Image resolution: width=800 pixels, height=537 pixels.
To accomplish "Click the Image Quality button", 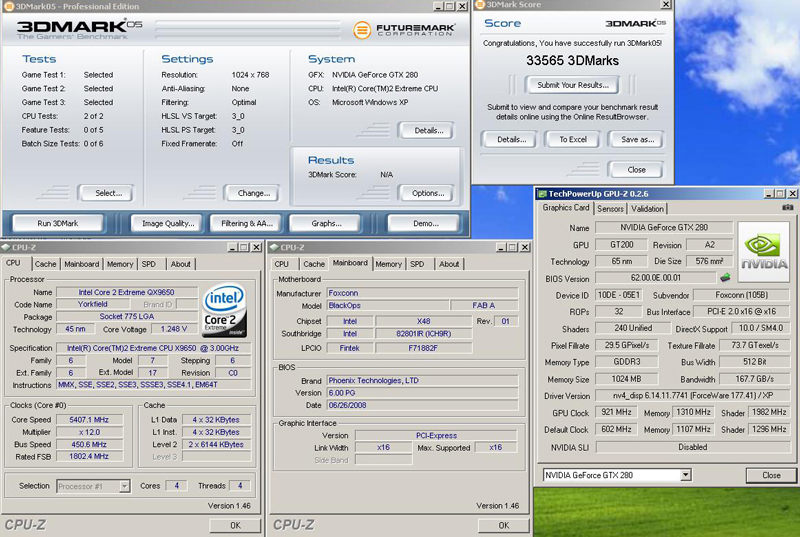I will pos(168,223).
